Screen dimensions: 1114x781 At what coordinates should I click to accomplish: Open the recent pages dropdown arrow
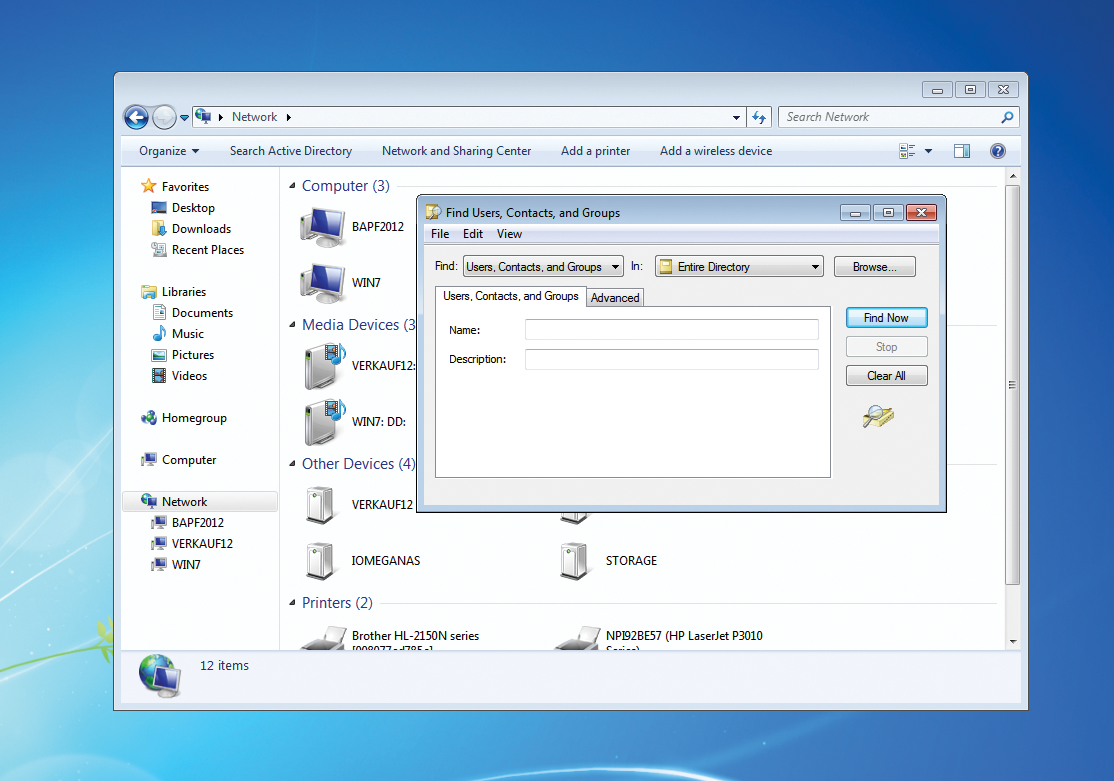pyautogui.click(x=184, y=118)
